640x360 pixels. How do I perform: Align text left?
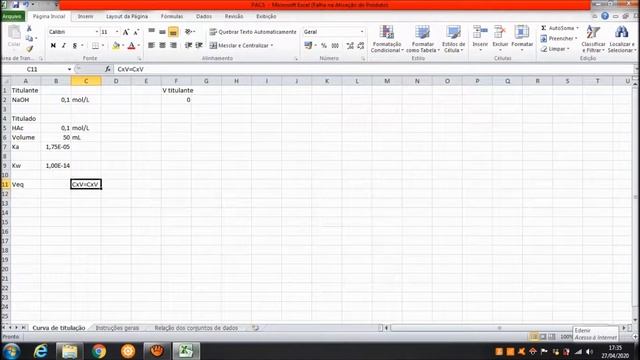[x=151, y=45]
